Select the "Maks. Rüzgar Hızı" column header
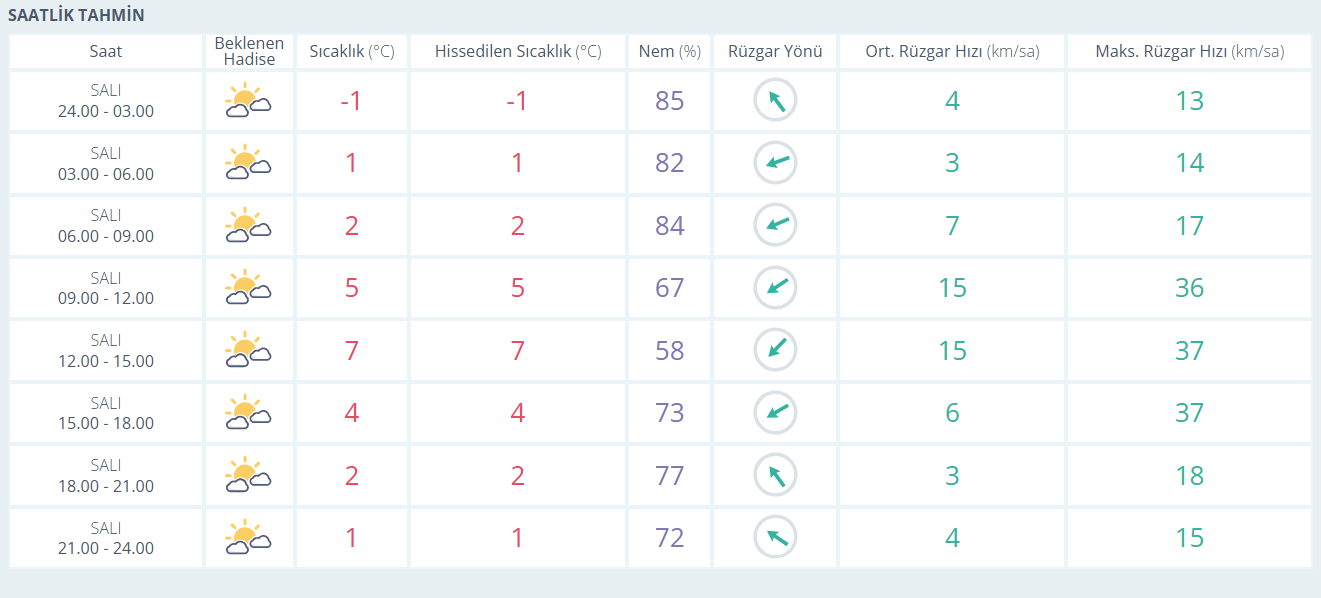The width and height of the screenshot is (1321, 598). 1189,52
